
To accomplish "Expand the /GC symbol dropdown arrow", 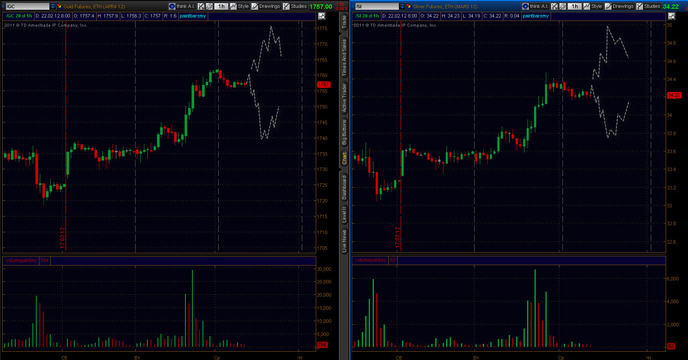I will (53, 6).
